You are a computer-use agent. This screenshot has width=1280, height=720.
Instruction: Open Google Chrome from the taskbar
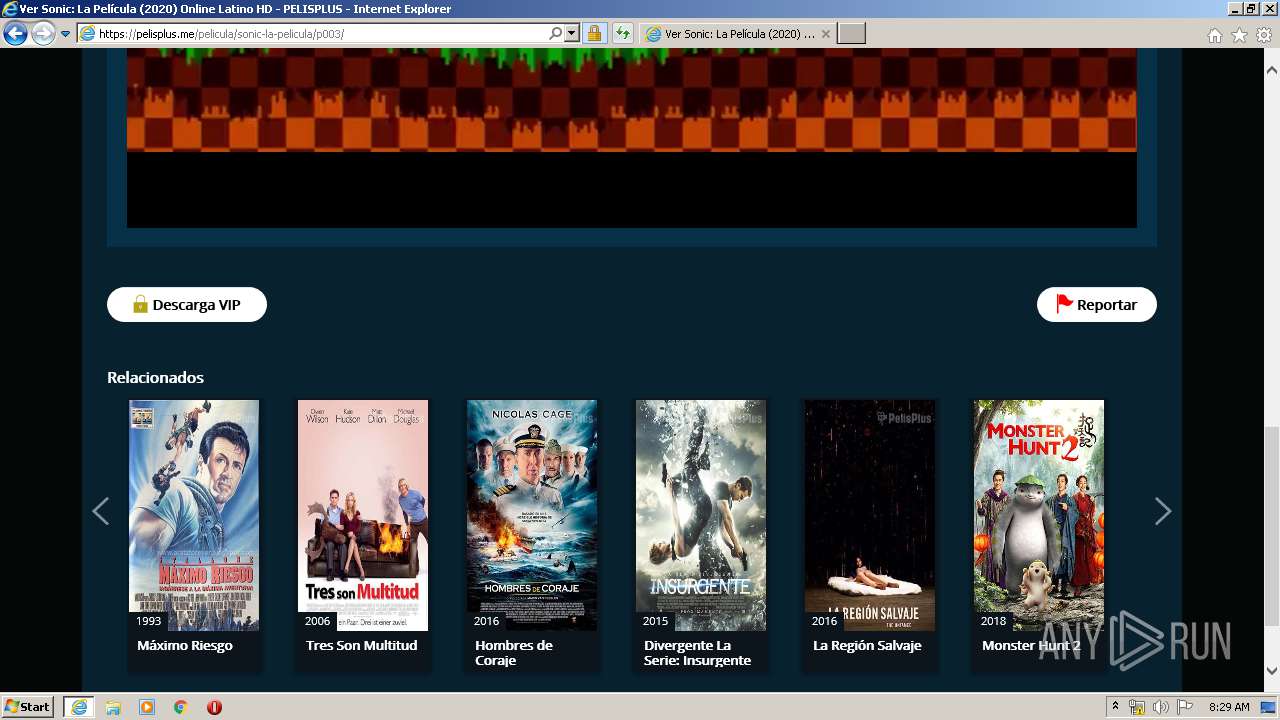click(x=181, y=707)
